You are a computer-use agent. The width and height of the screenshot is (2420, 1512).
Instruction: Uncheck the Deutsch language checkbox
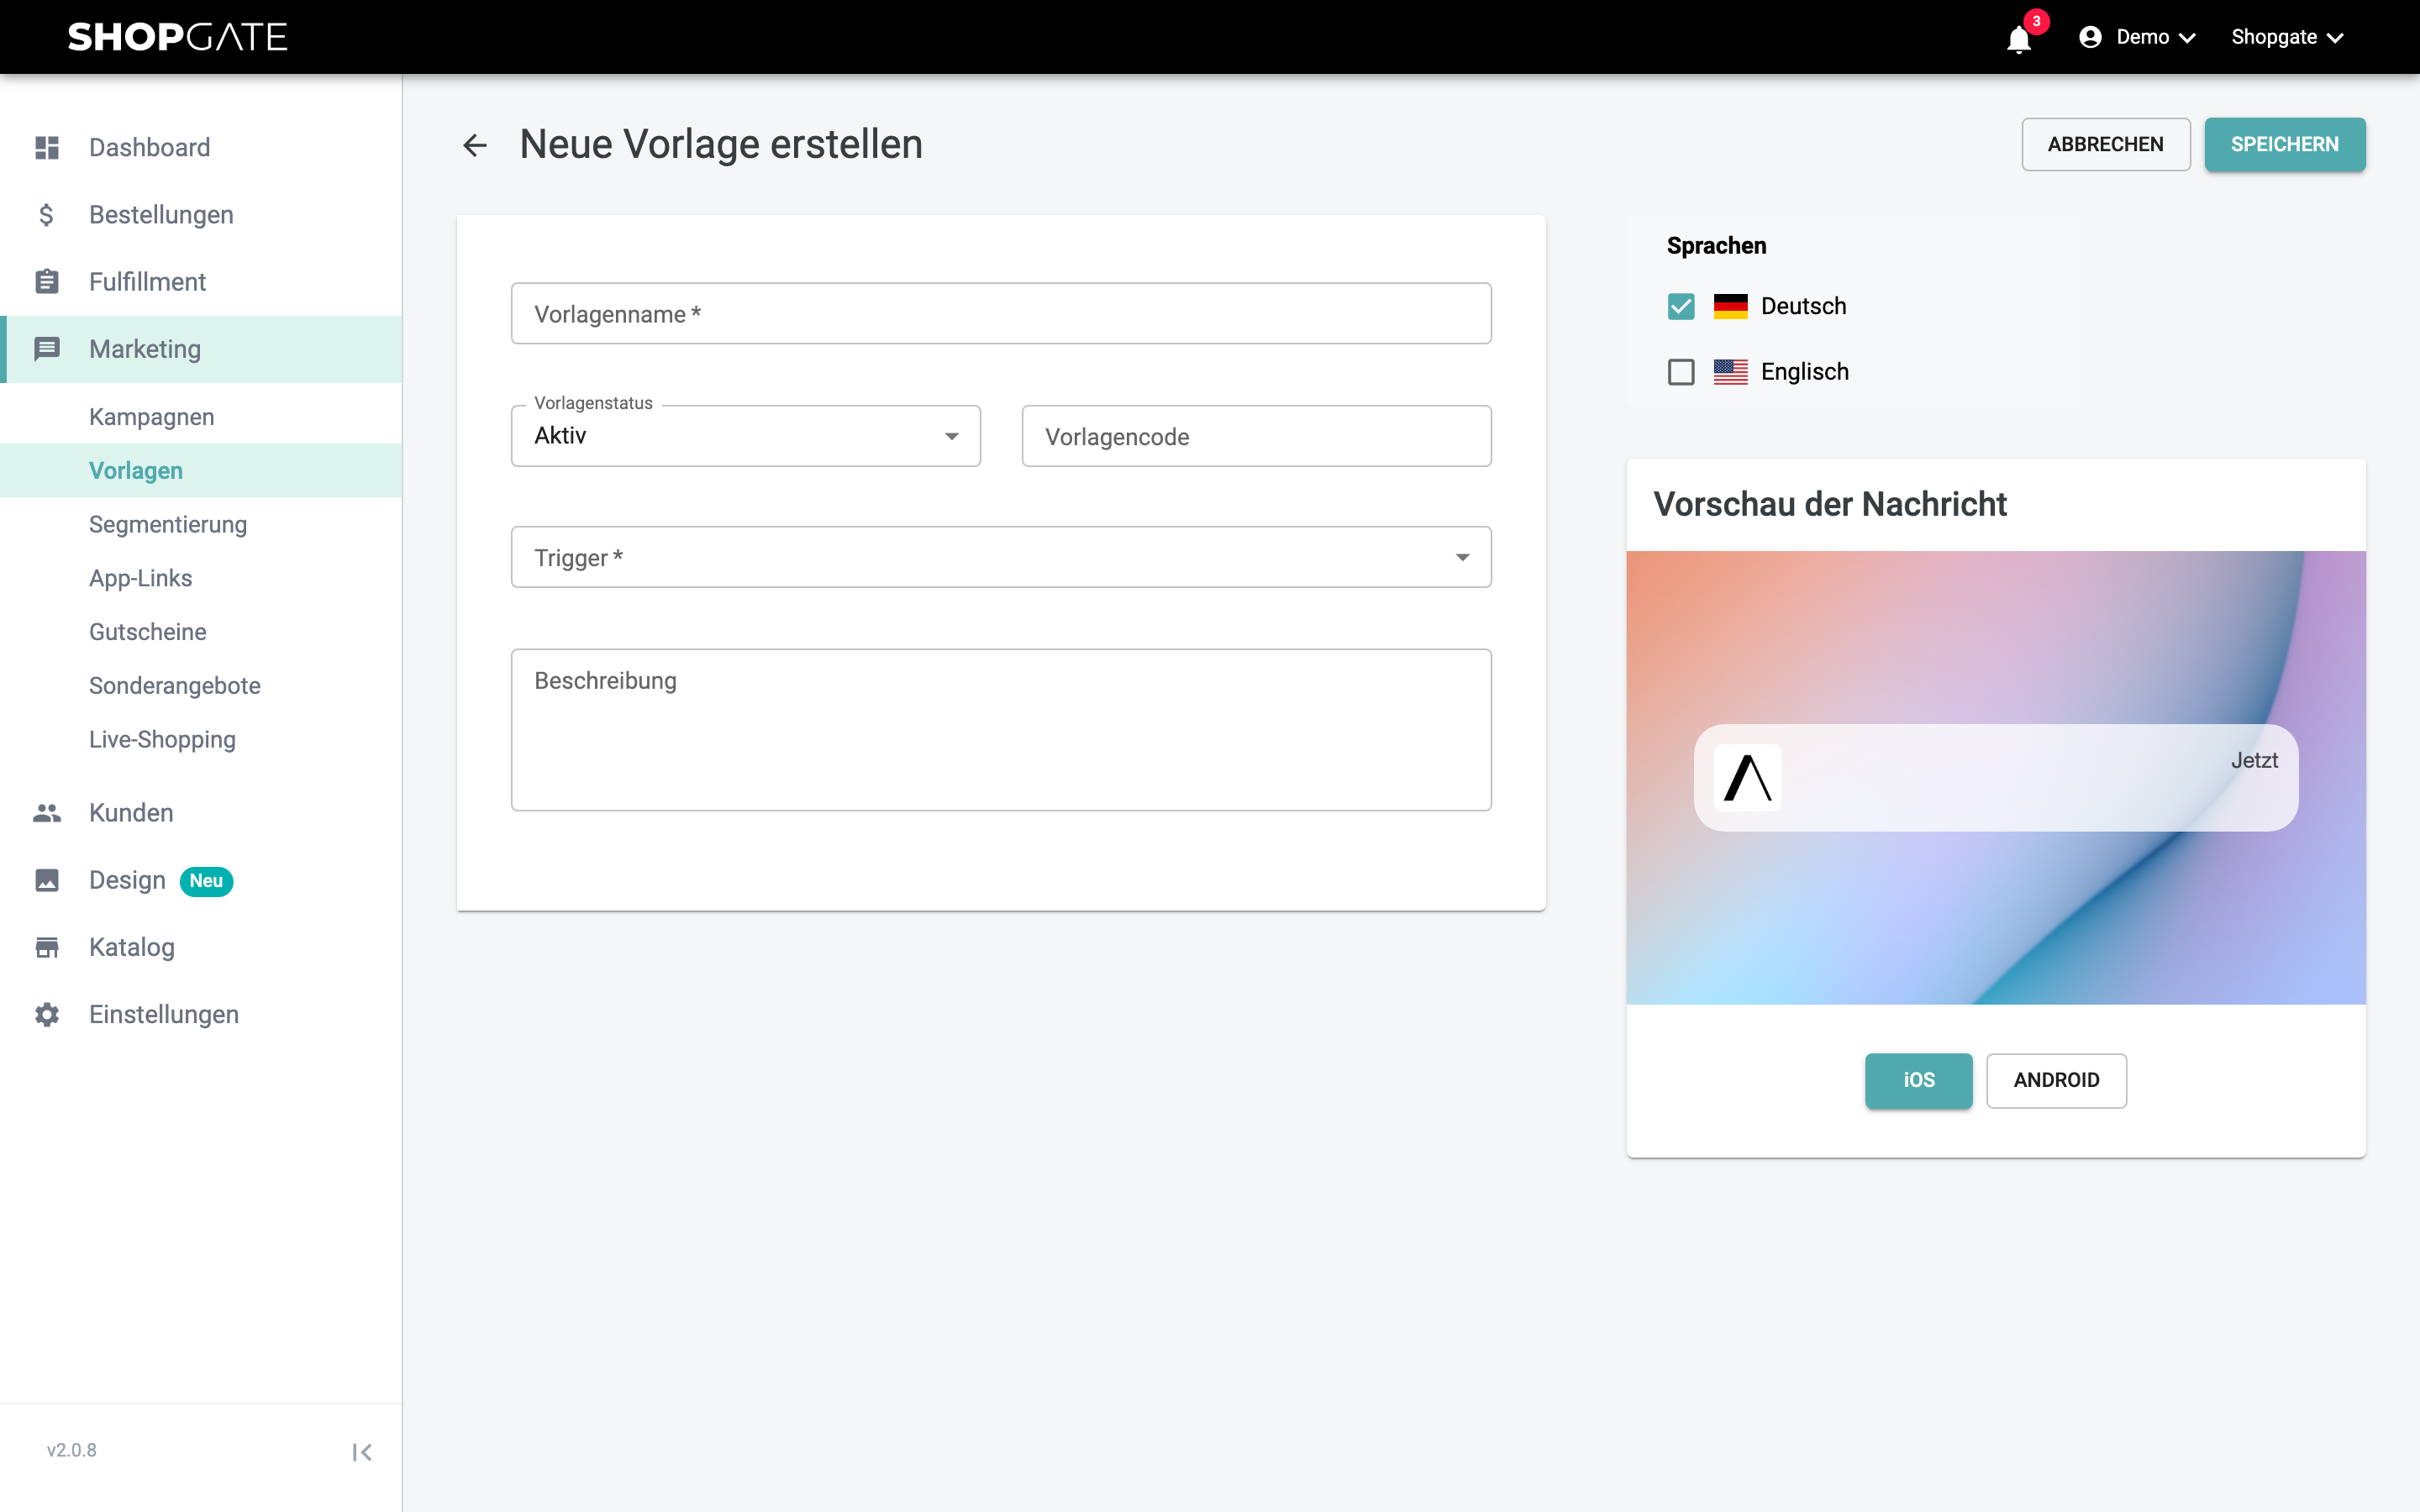point(1681,306)
